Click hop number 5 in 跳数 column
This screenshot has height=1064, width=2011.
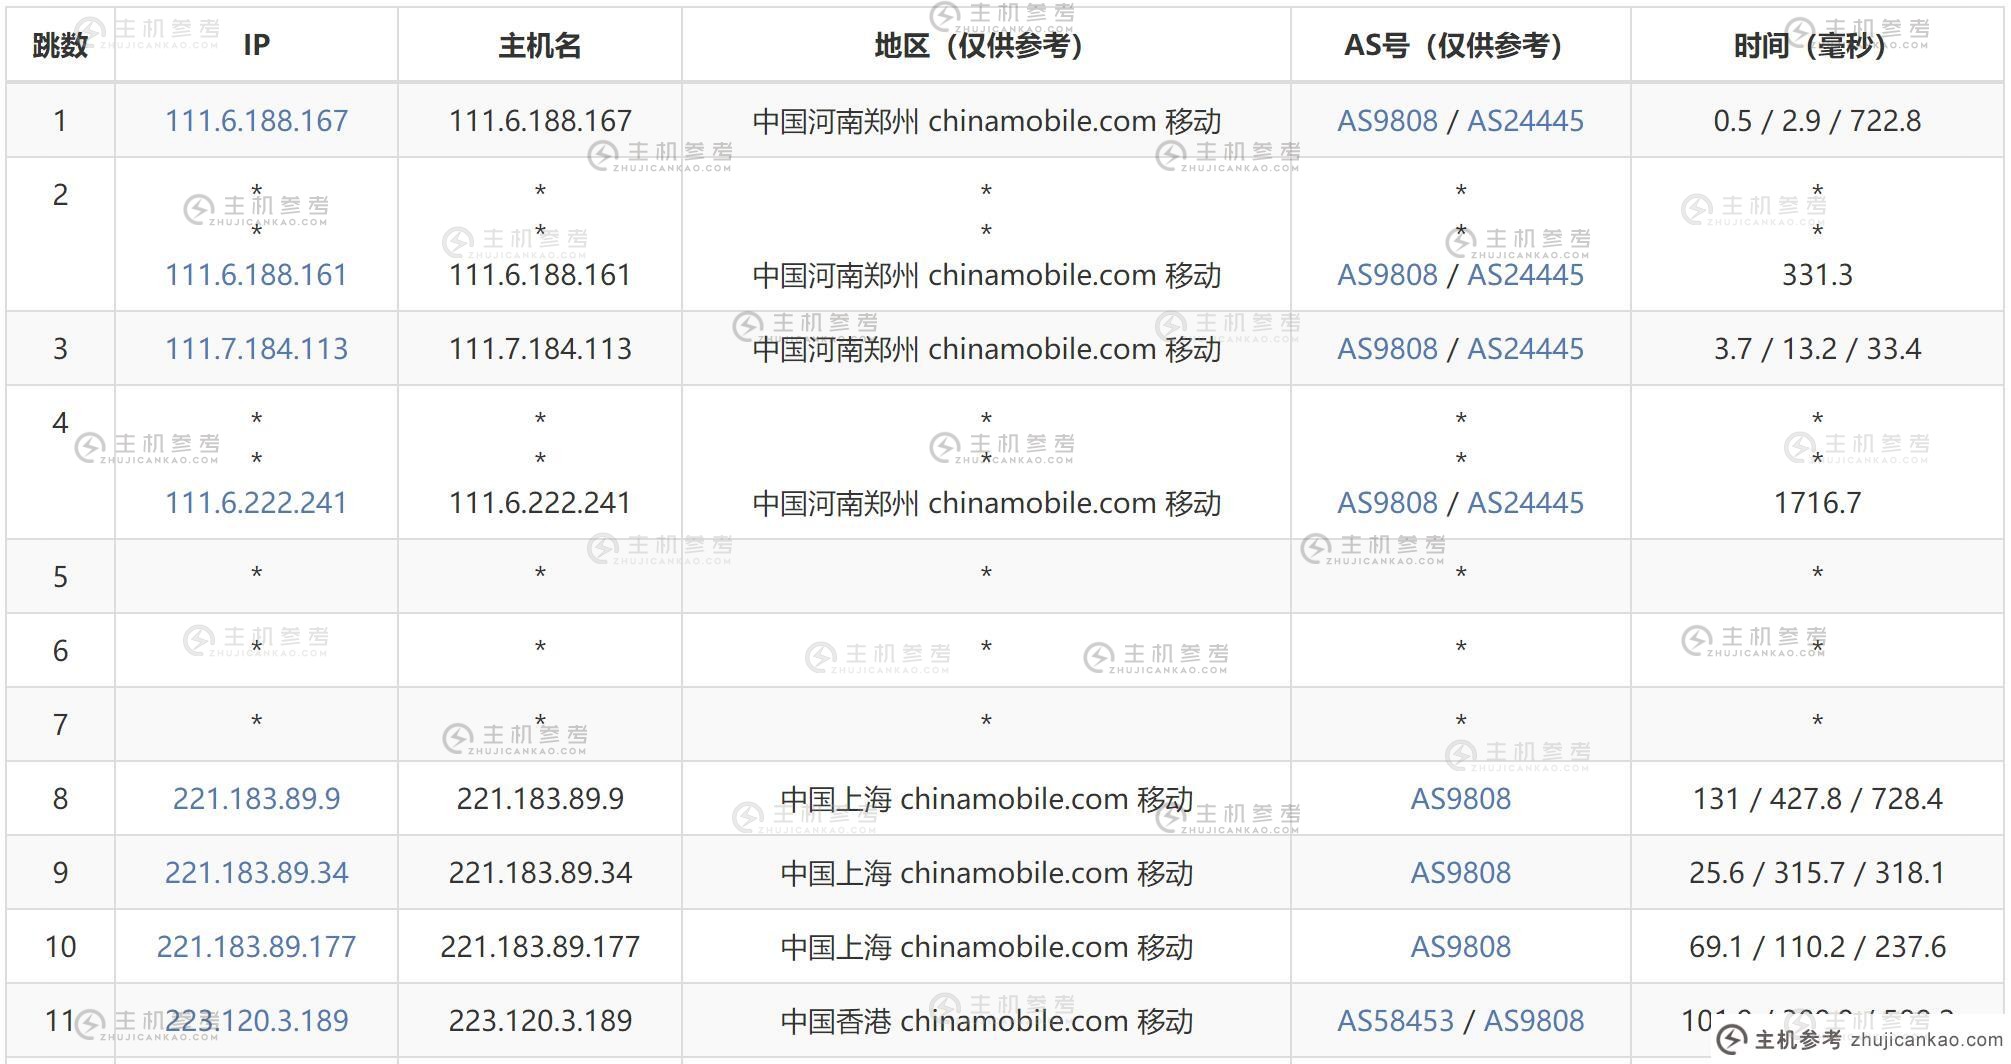click(60, 577)
